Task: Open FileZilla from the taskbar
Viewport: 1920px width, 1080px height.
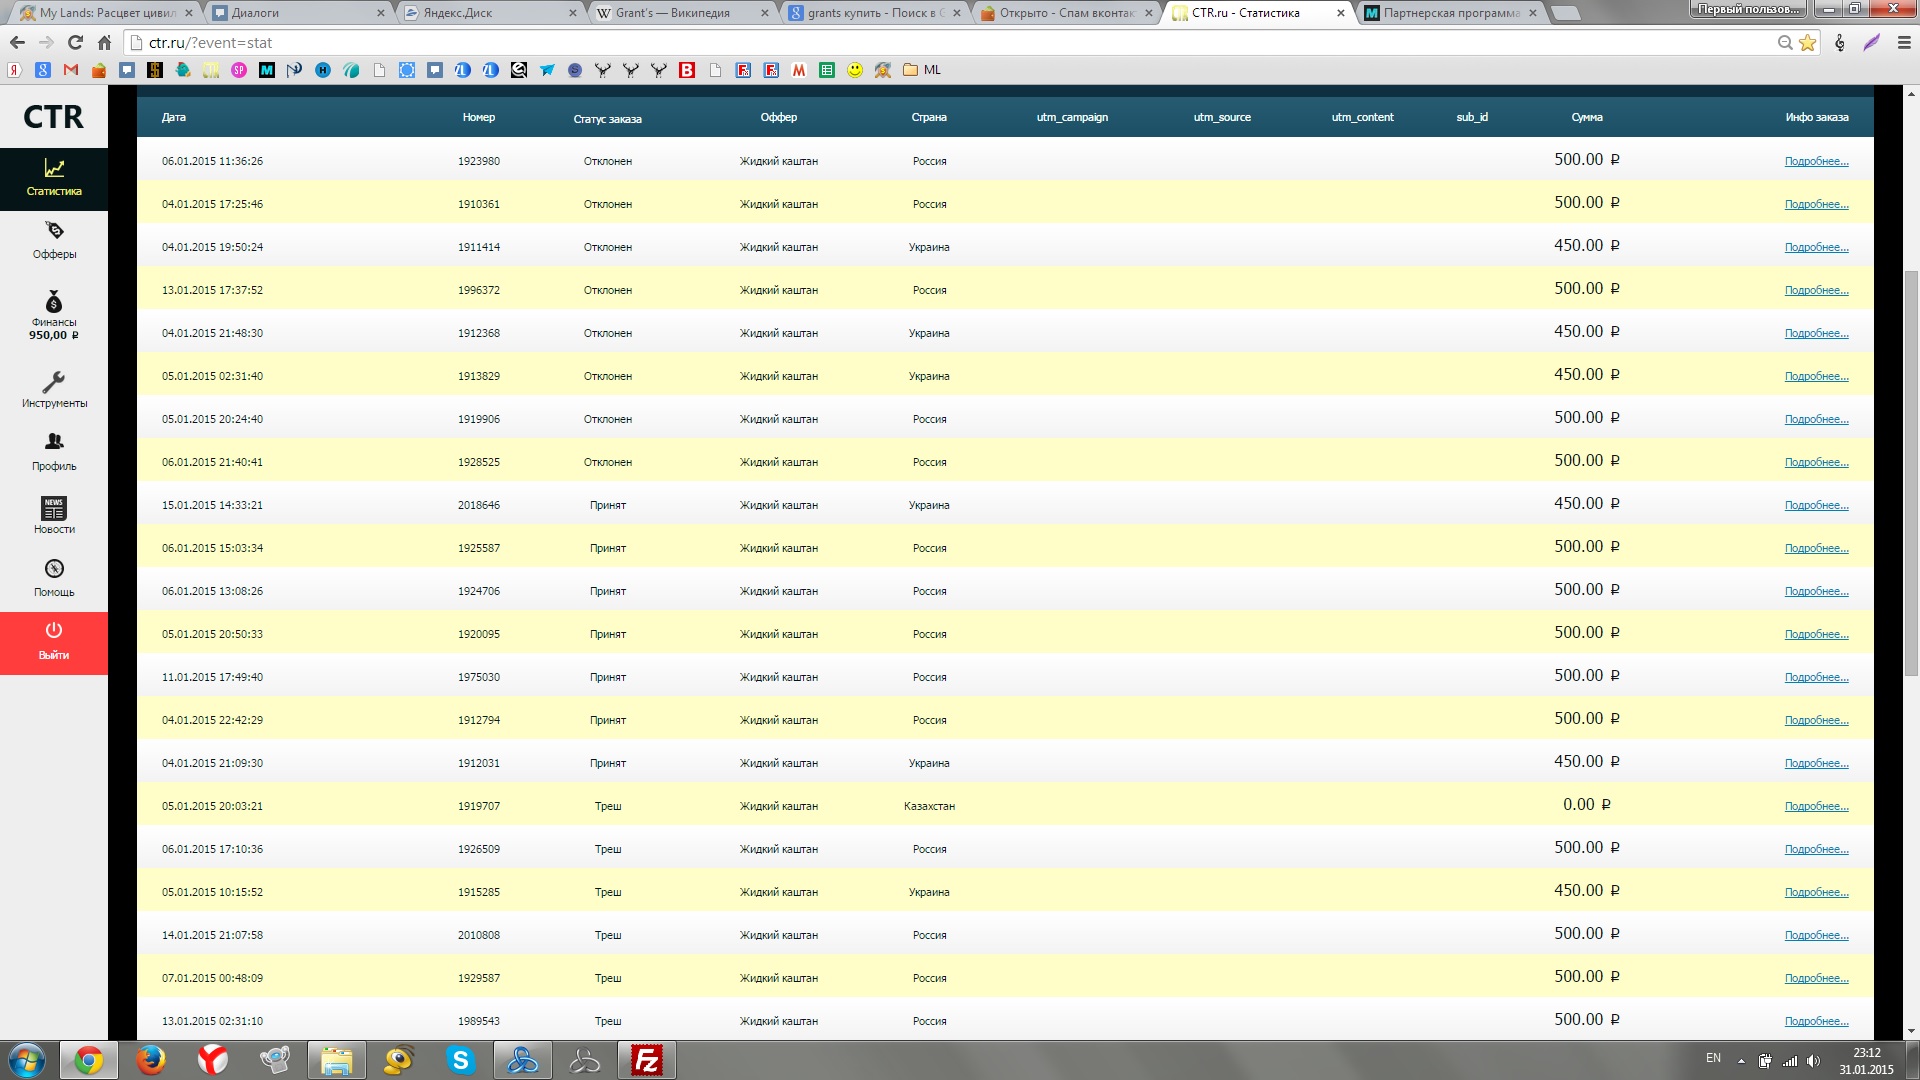Action: coord(647,1060)
